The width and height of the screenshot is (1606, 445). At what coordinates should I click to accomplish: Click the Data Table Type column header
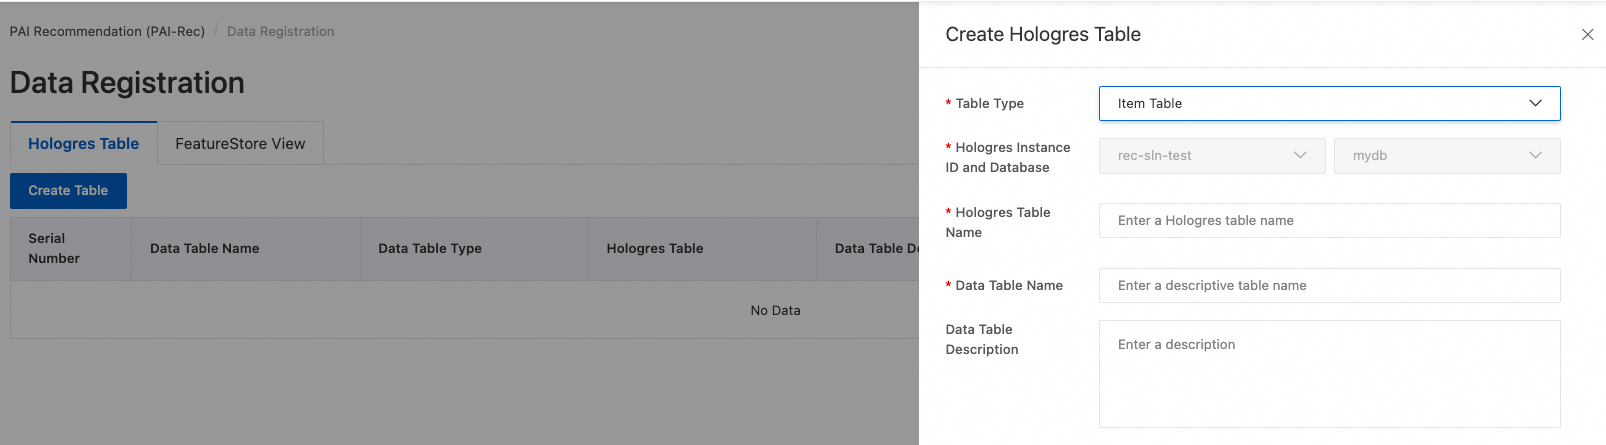430,248
